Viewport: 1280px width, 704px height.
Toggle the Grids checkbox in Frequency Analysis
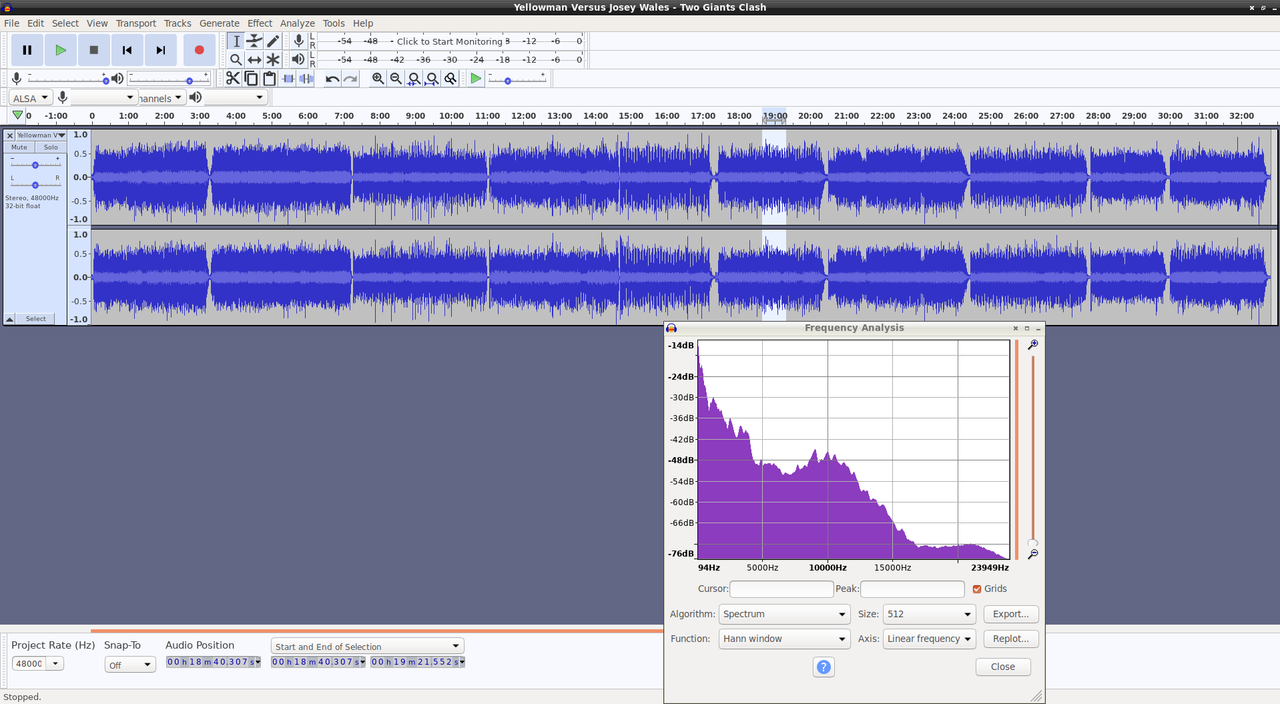tap(977, 589)
